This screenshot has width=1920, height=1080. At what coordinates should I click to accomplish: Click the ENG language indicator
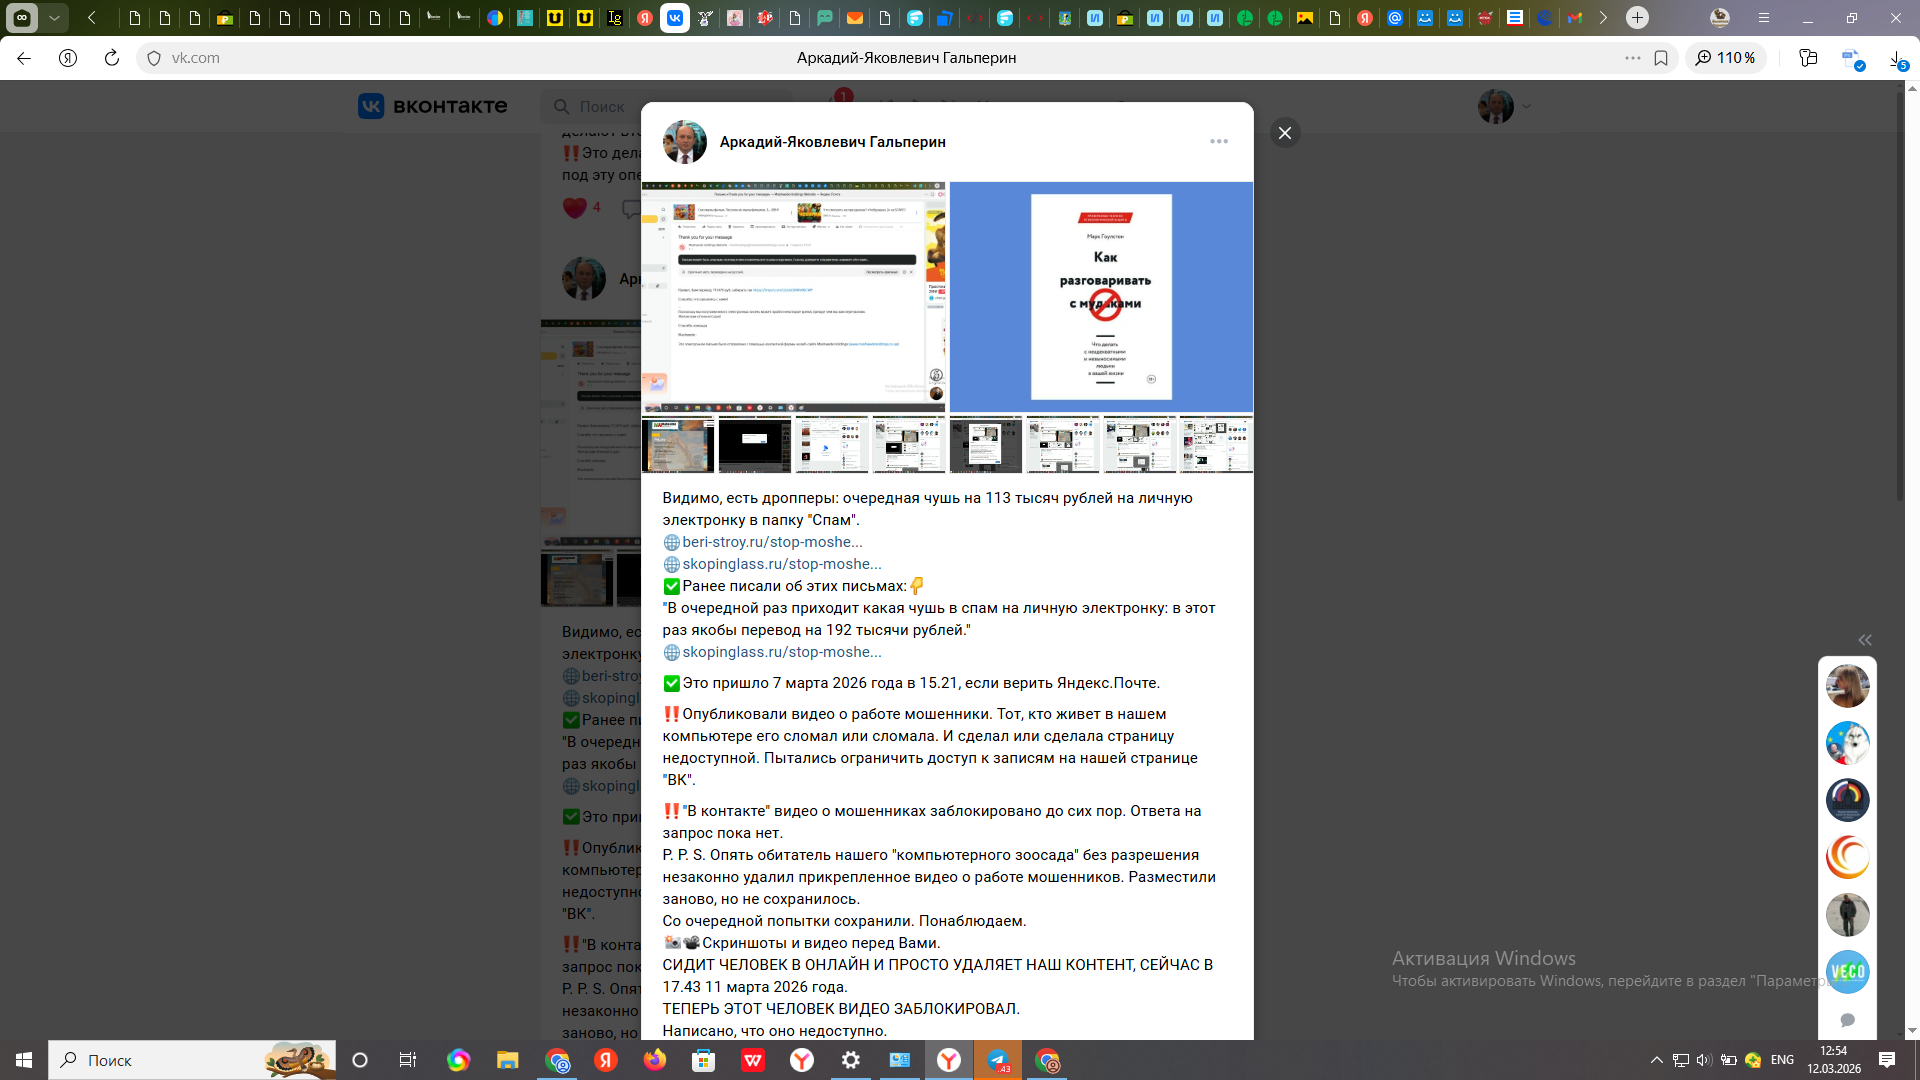1782,1060
